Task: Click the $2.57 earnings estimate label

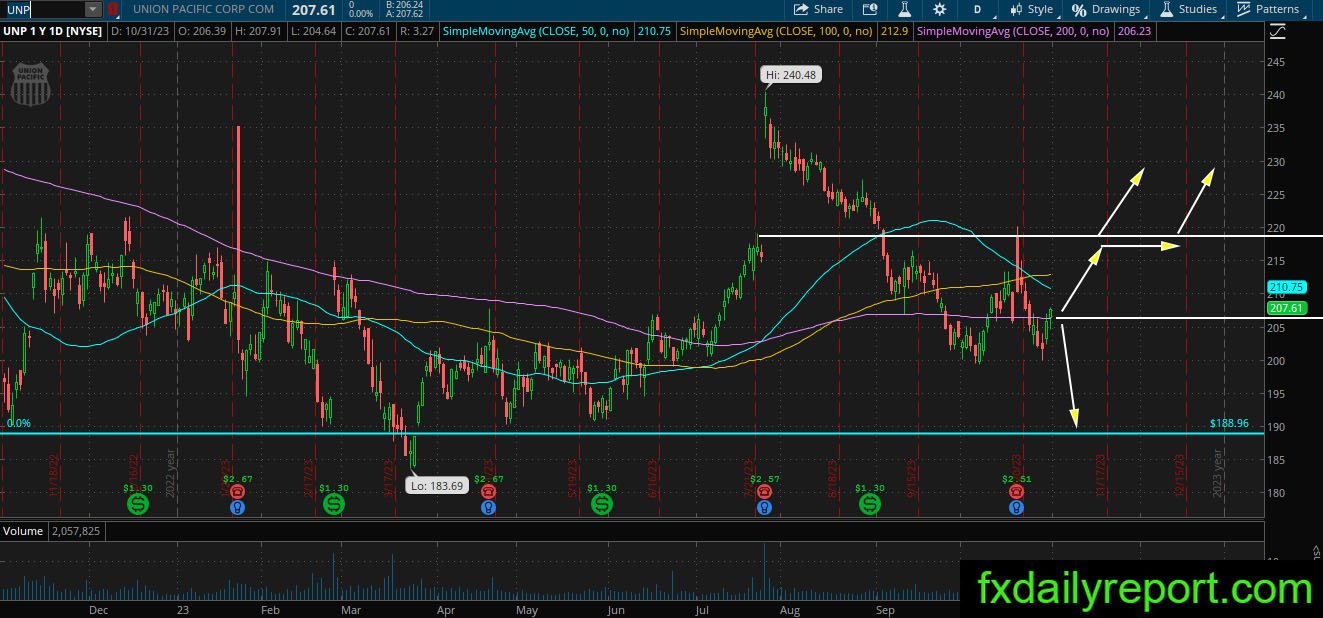Action: 765,479
